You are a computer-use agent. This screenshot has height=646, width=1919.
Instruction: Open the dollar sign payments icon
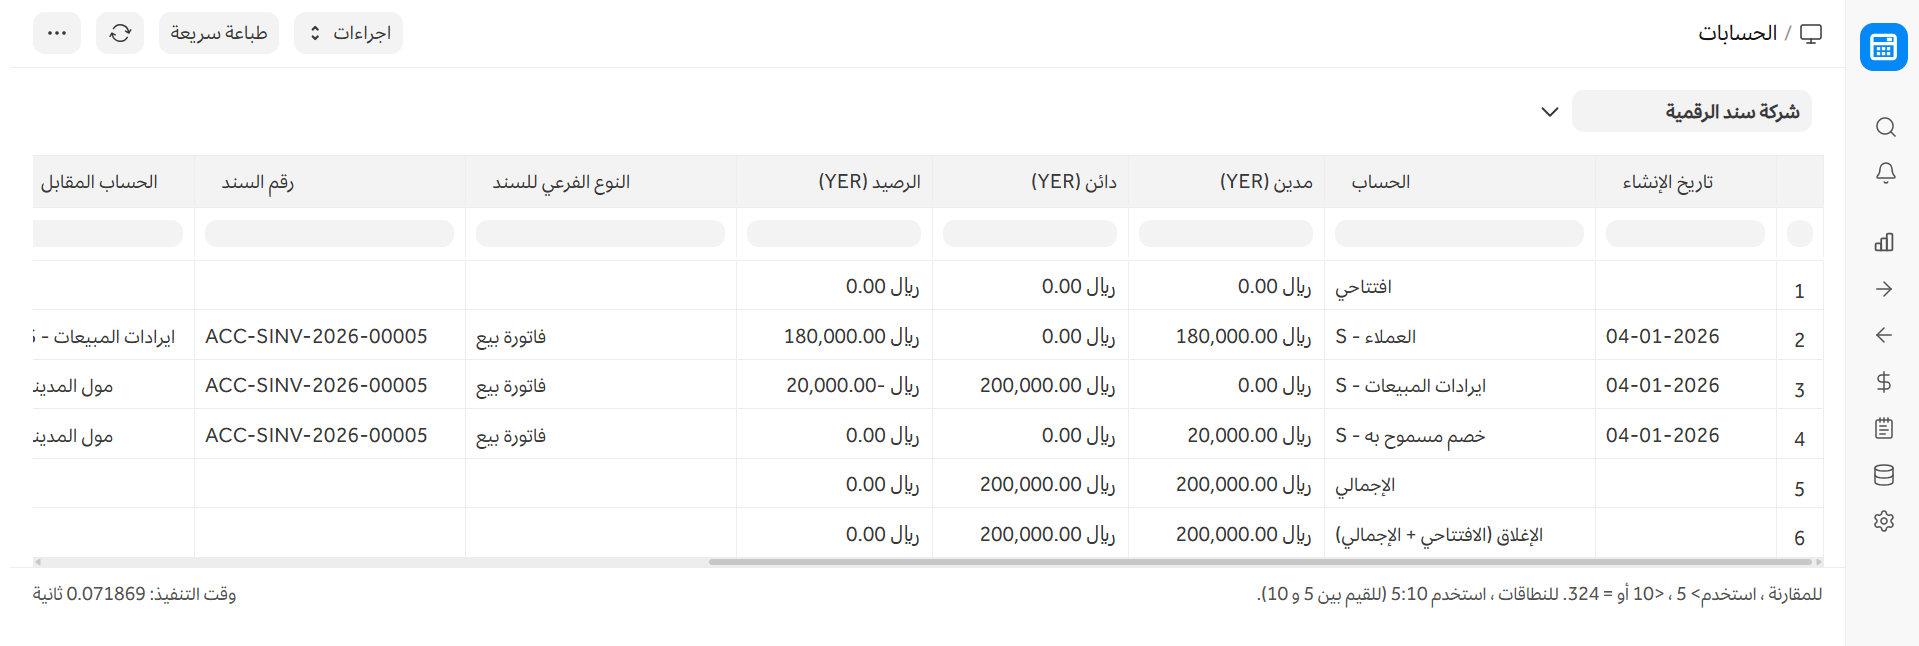pyautogui.click(x=1884, y=382)
